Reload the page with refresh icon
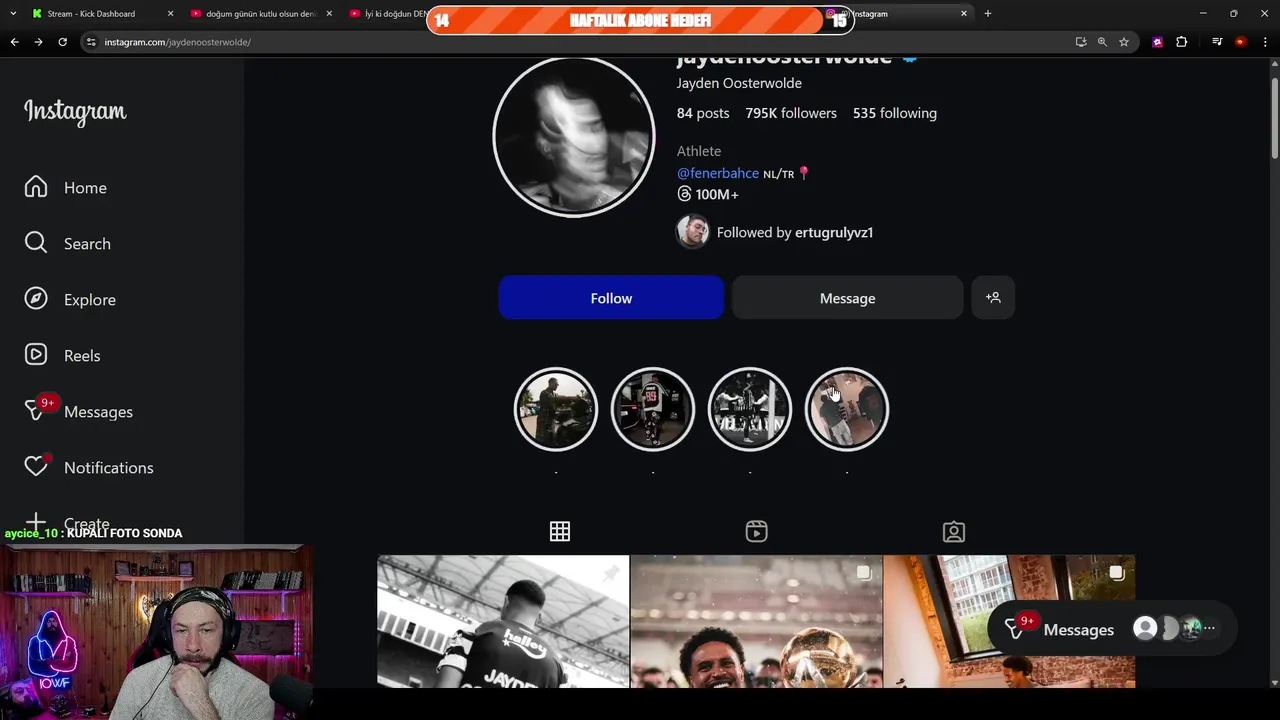 pos(62,42)
